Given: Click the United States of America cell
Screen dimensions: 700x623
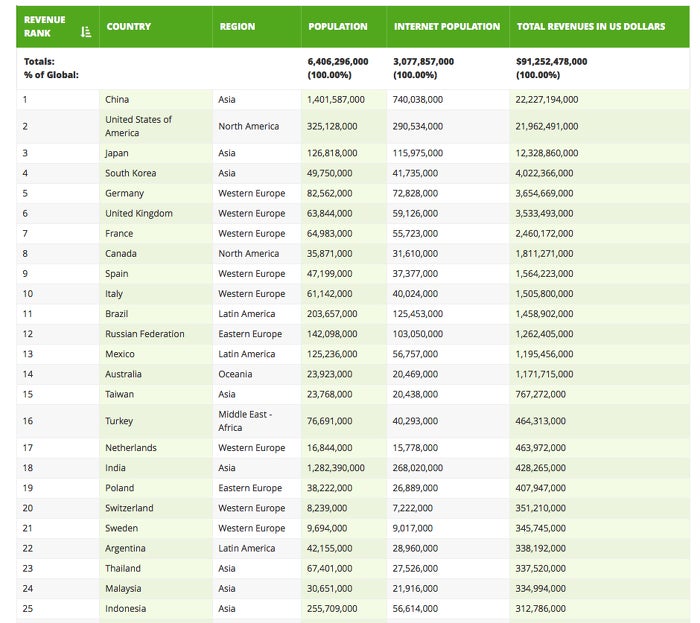Looking at the screenshot, I should [x=138, y=126].
